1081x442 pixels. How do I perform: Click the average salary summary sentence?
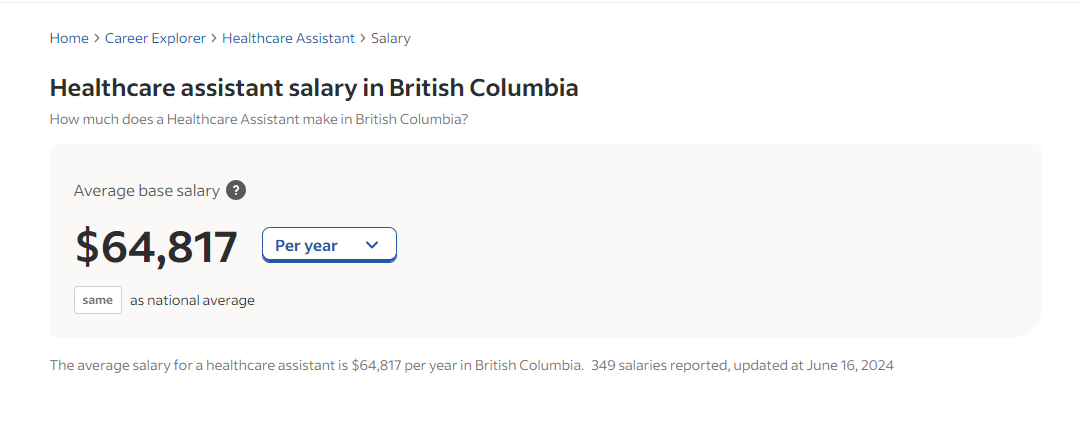coord(316,365)
